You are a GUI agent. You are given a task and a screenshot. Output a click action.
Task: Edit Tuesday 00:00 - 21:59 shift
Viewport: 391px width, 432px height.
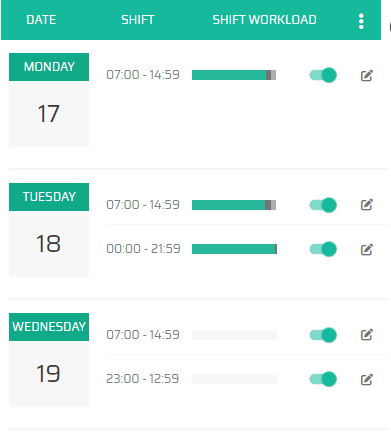coord(367,249)
